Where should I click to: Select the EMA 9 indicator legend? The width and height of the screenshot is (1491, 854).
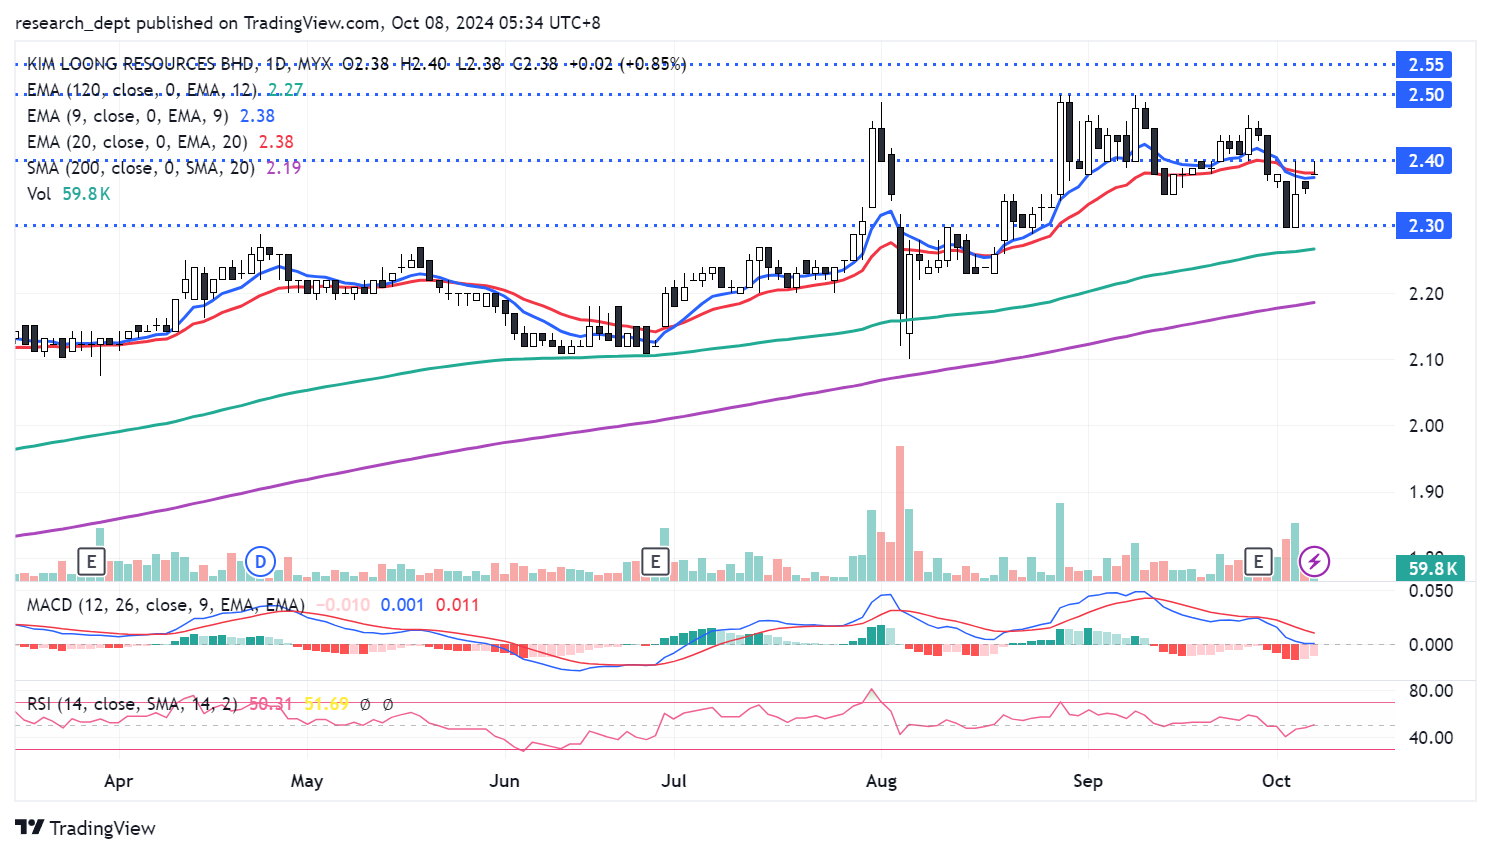click(127, 116)
